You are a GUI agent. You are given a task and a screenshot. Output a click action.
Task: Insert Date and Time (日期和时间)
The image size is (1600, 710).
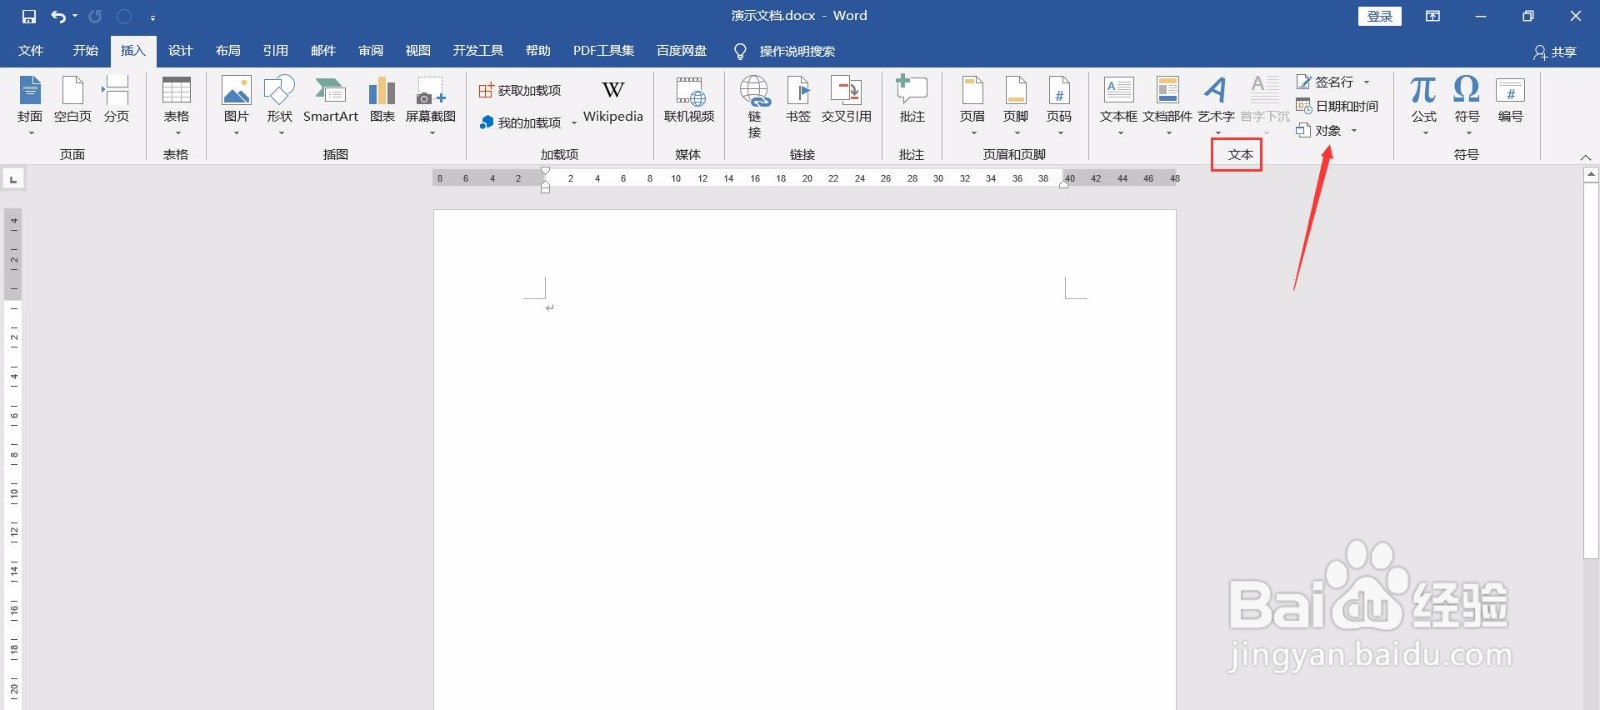[x=1337, y=106]
